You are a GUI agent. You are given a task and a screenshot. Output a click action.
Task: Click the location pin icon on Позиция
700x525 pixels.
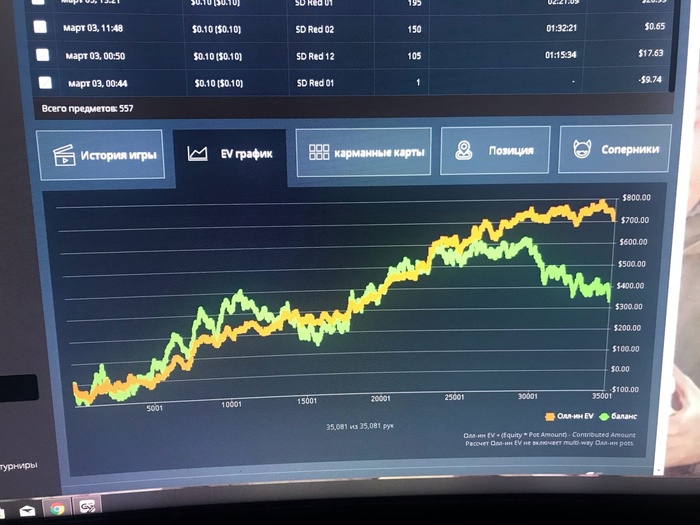click(463, 150)
